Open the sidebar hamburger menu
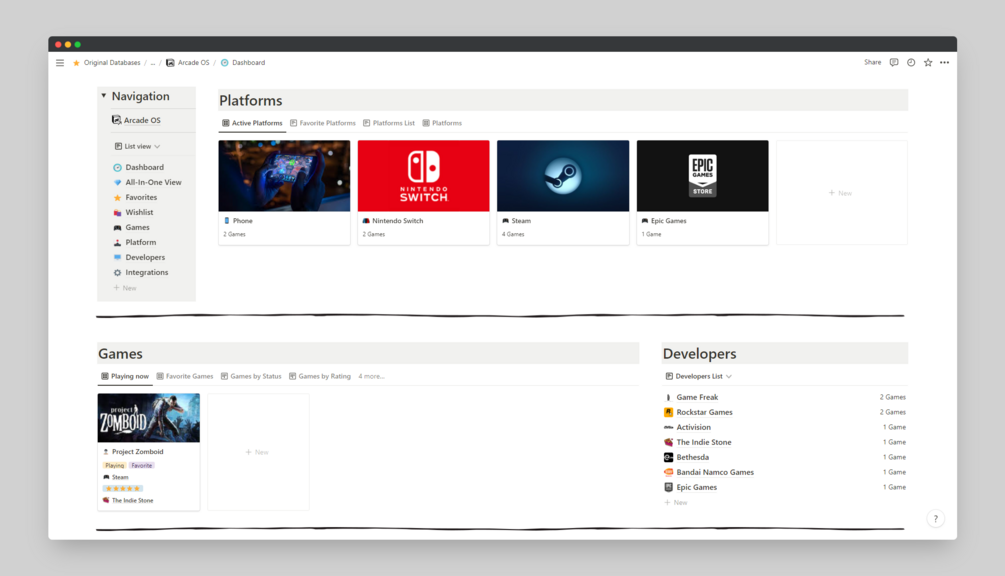The width and height of the screenshot is (1005, 576). click(x=60, y=63)
